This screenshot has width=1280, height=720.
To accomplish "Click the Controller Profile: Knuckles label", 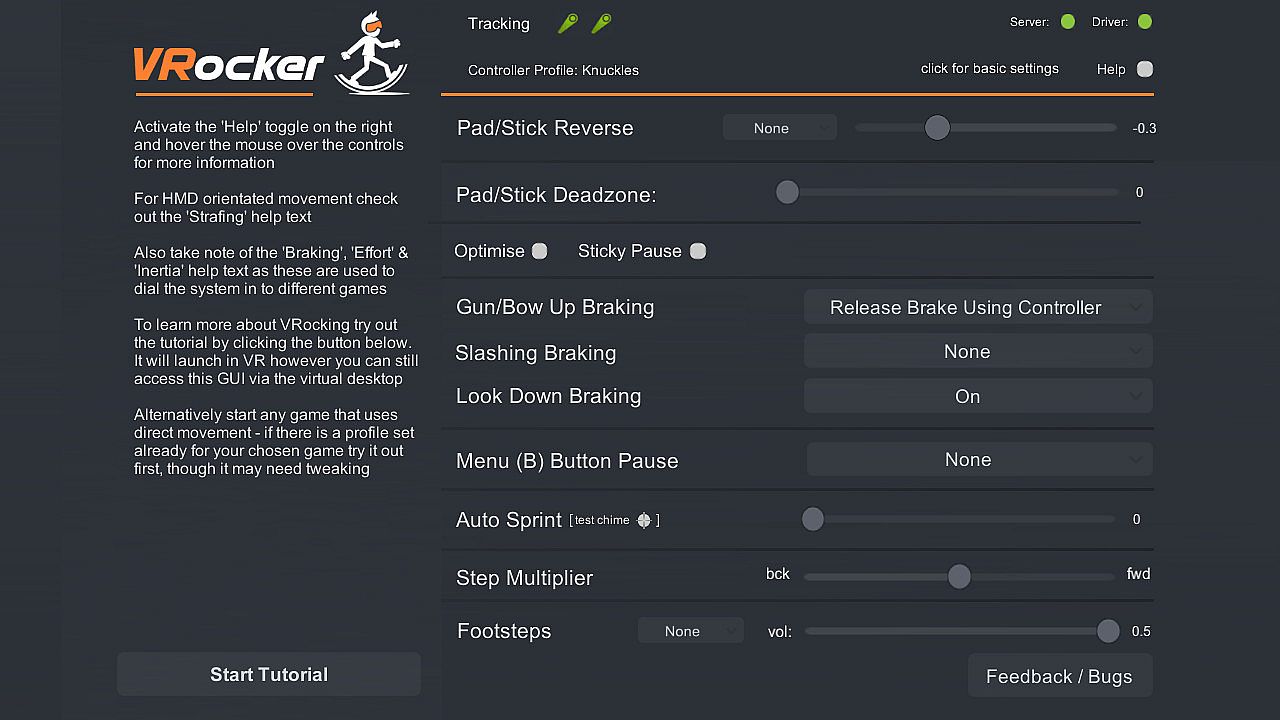I will (x=553, y=70).
